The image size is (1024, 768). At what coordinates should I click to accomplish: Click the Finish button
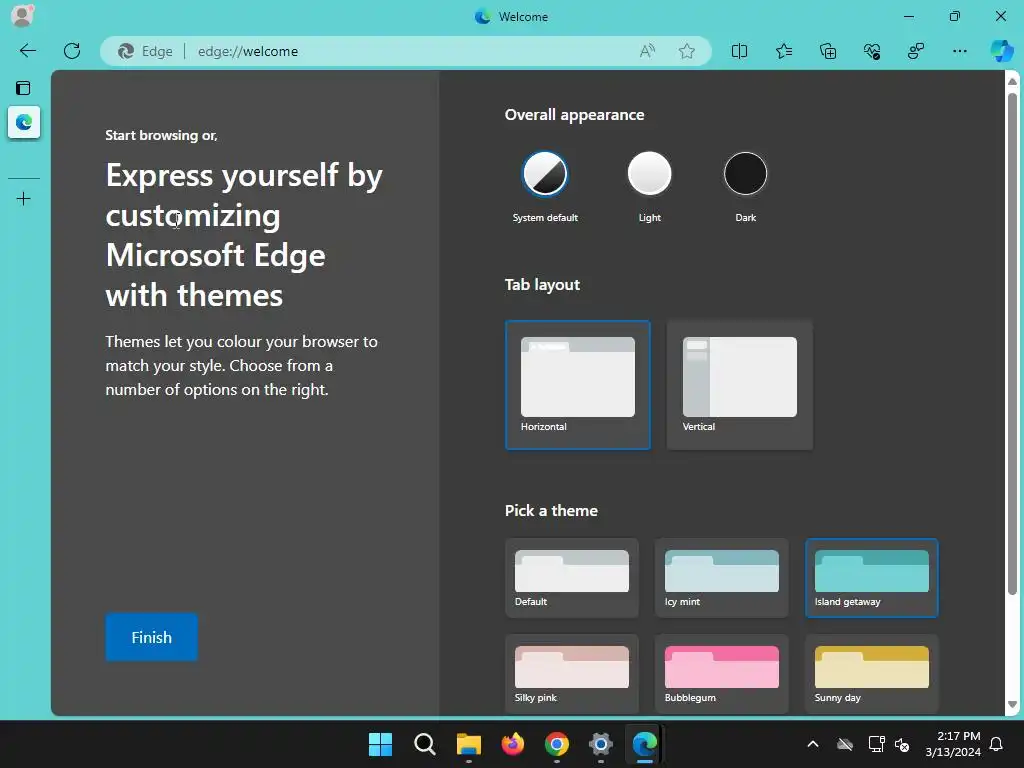(x=152, y=637)
